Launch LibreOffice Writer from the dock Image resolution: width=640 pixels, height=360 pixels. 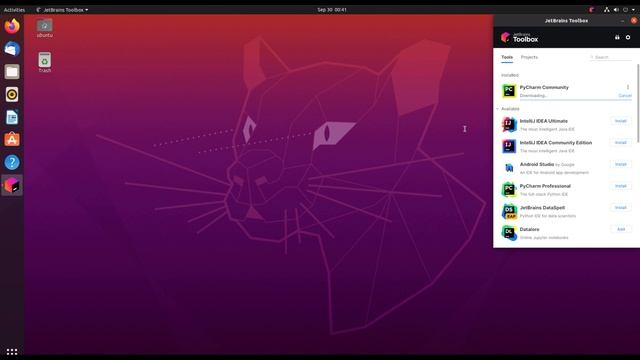click(x=12, y=117)
